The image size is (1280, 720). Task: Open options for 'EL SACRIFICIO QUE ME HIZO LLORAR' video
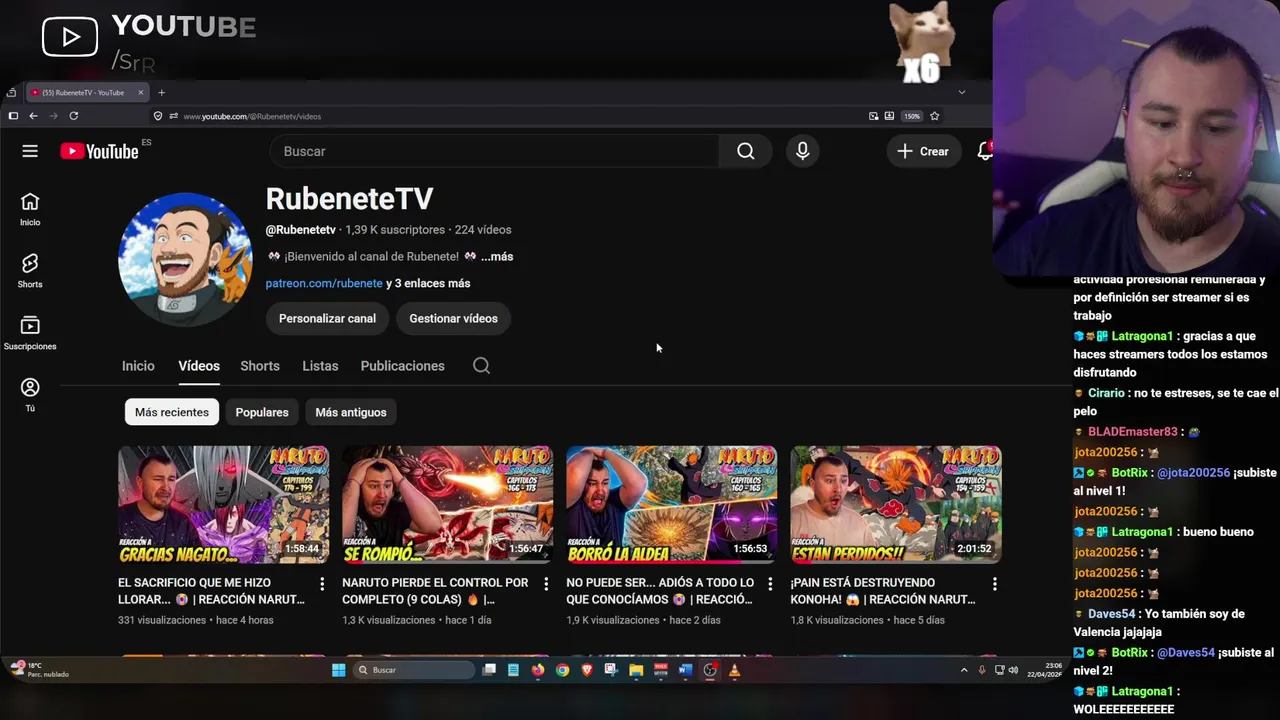(322, 583)
